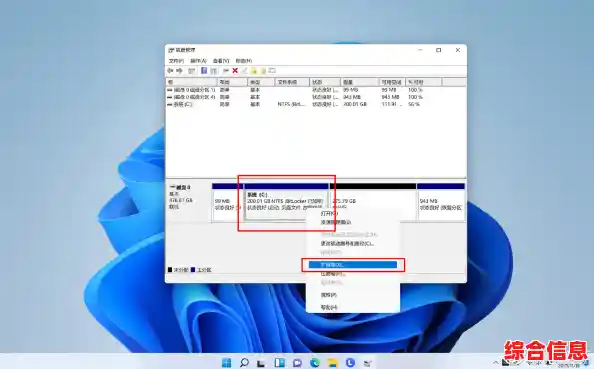Click 200.01 GB capacity cell in volume list

coord(355,104)
